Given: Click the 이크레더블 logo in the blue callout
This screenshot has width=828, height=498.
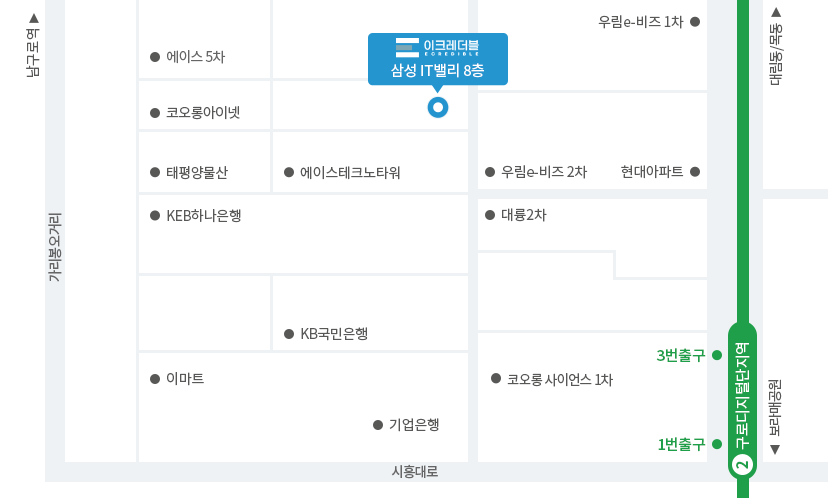Looking at the screenshot, I should 438,47.
